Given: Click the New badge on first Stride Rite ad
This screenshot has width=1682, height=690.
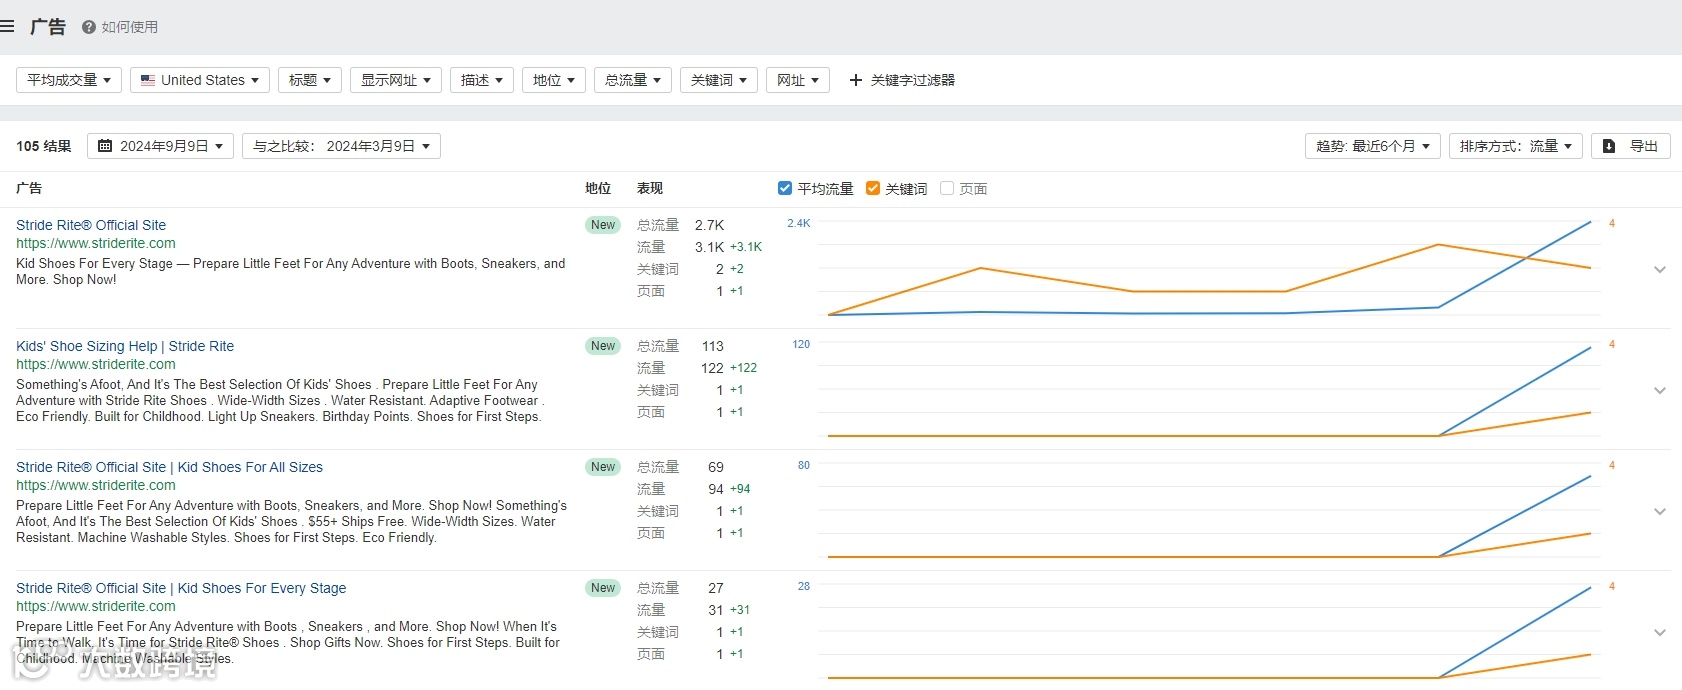Looking at the screenshot, I should click(603, 225).
